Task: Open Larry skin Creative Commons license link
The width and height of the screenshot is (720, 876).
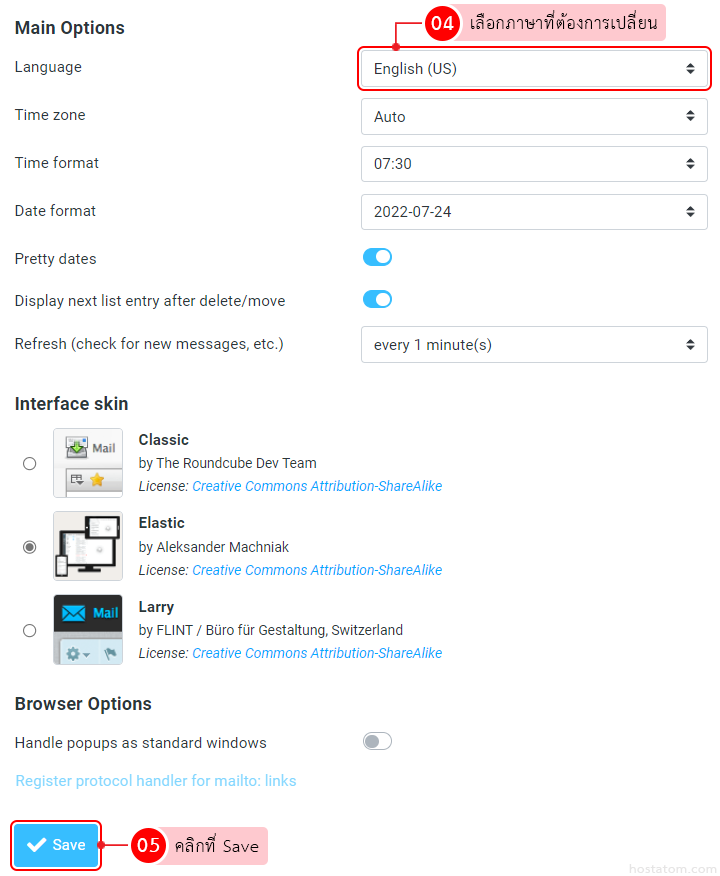Action: coord(317,654)
